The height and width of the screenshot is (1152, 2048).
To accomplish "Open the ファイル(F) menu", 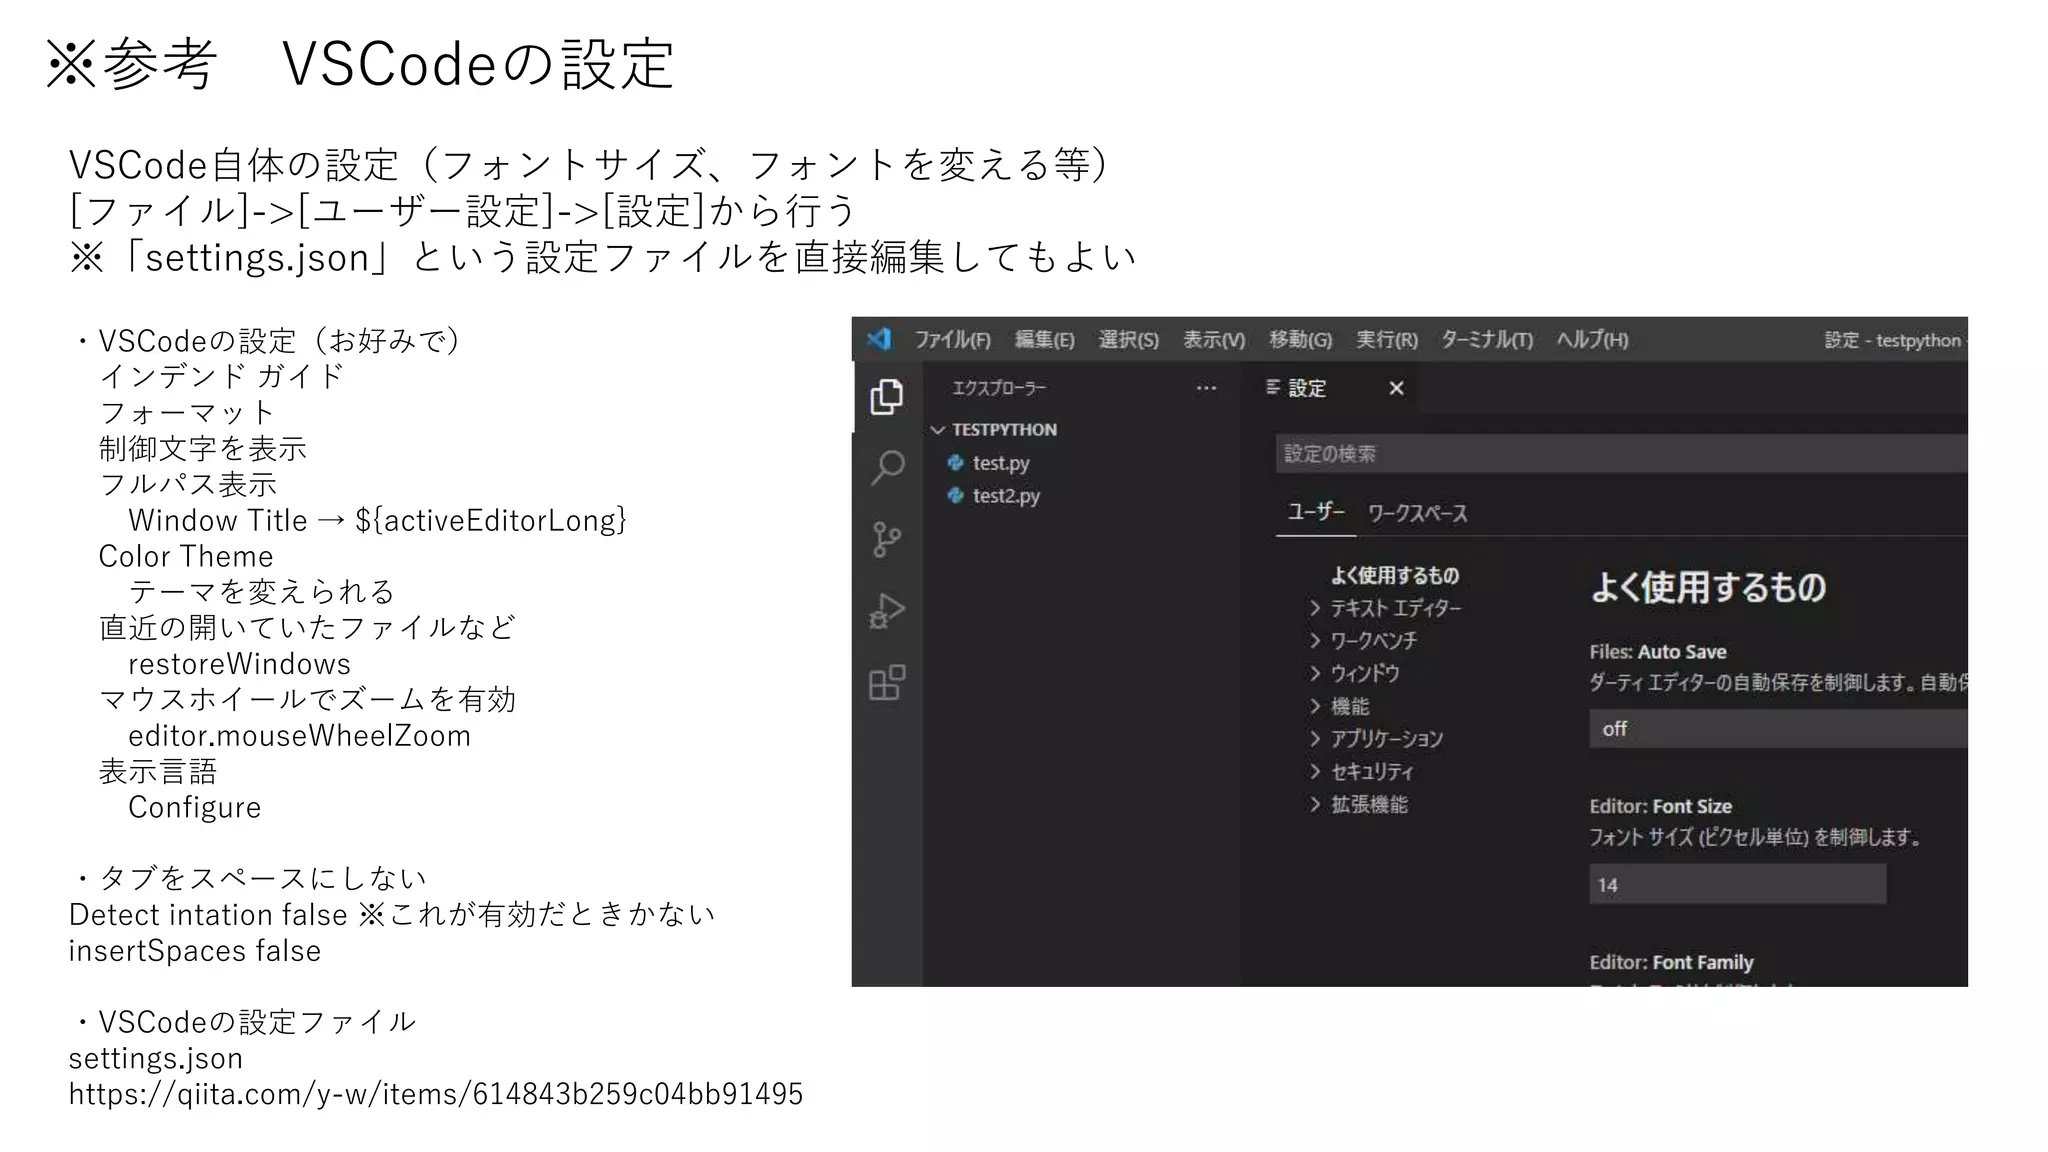I will coord(952,340).
